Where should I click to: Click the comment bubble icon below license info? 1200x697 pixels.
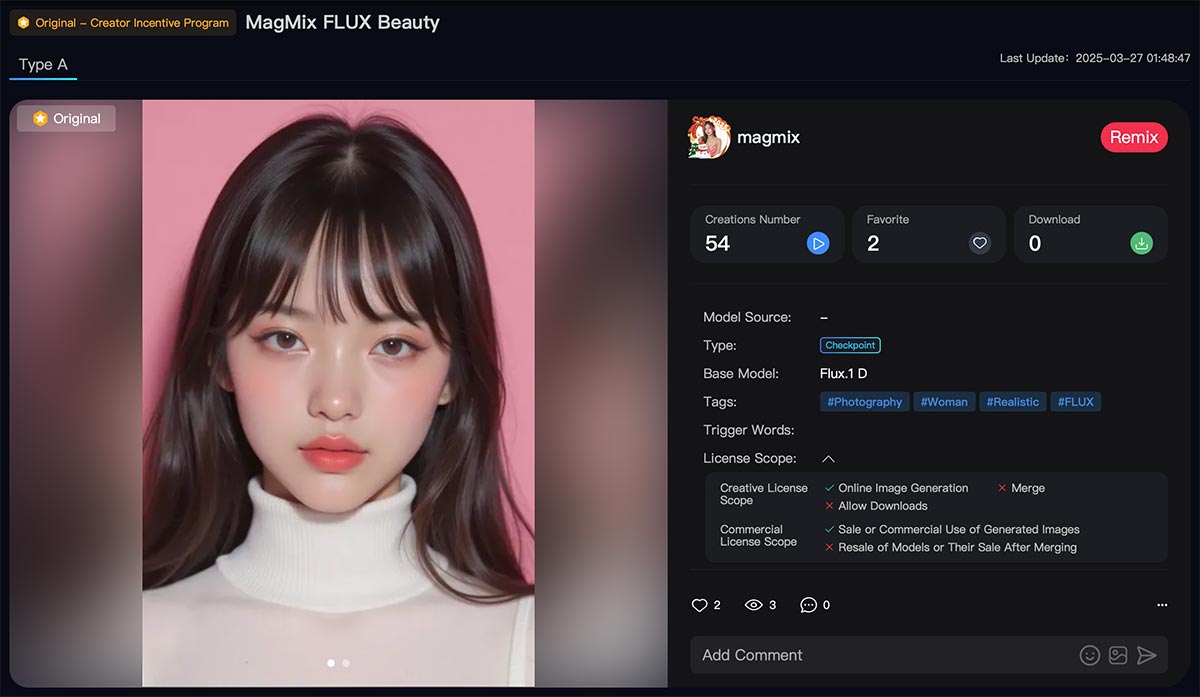click(808, 604)
